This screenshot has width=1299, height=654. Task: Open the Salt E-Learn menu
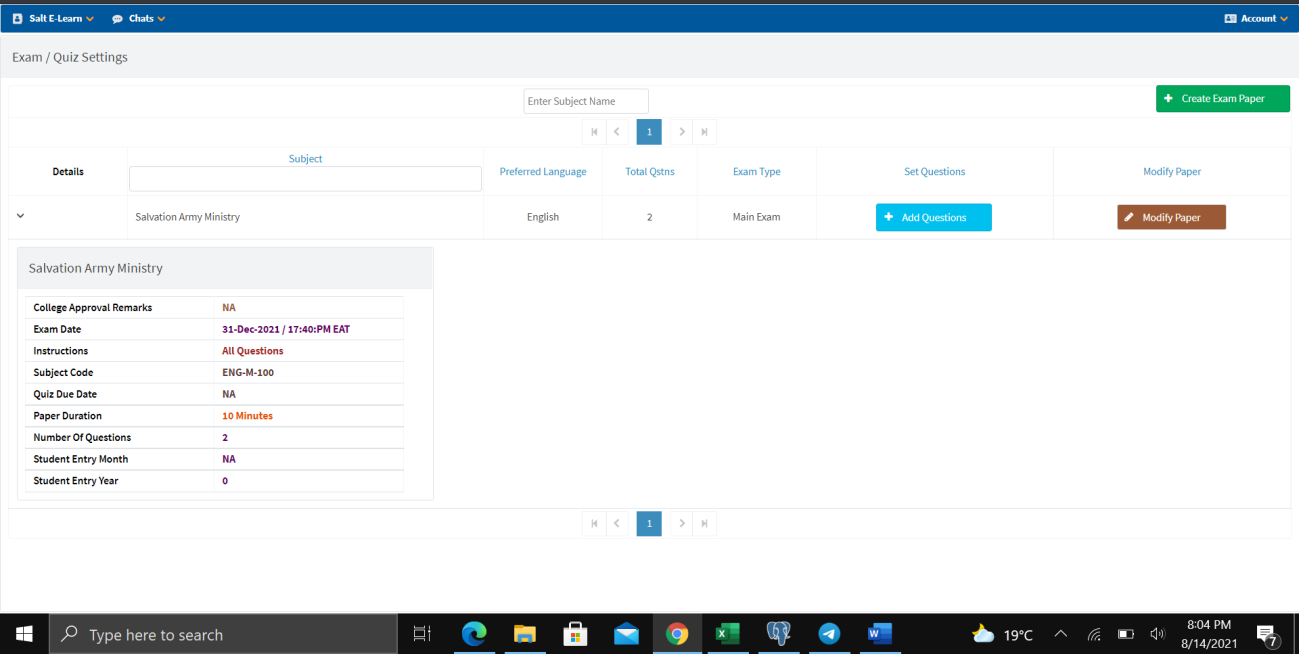(x=53, y=18)
